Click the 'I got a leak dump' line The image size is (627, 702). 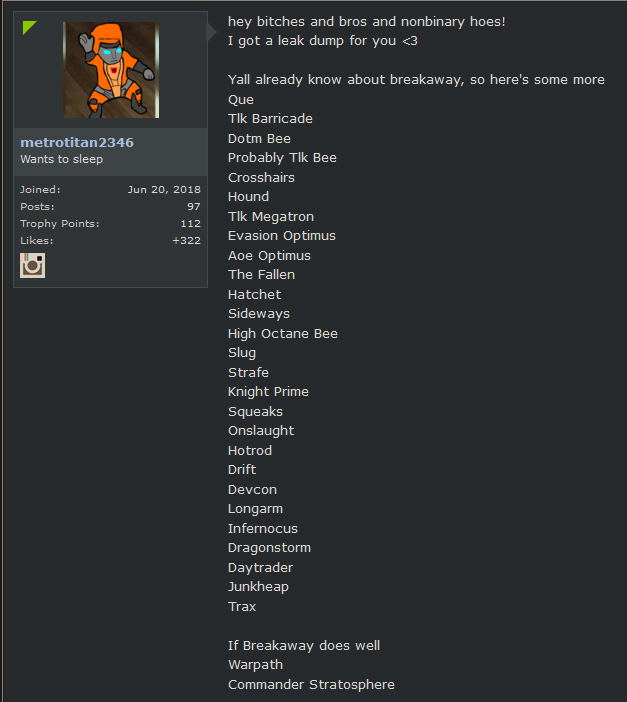click(322, 41)
